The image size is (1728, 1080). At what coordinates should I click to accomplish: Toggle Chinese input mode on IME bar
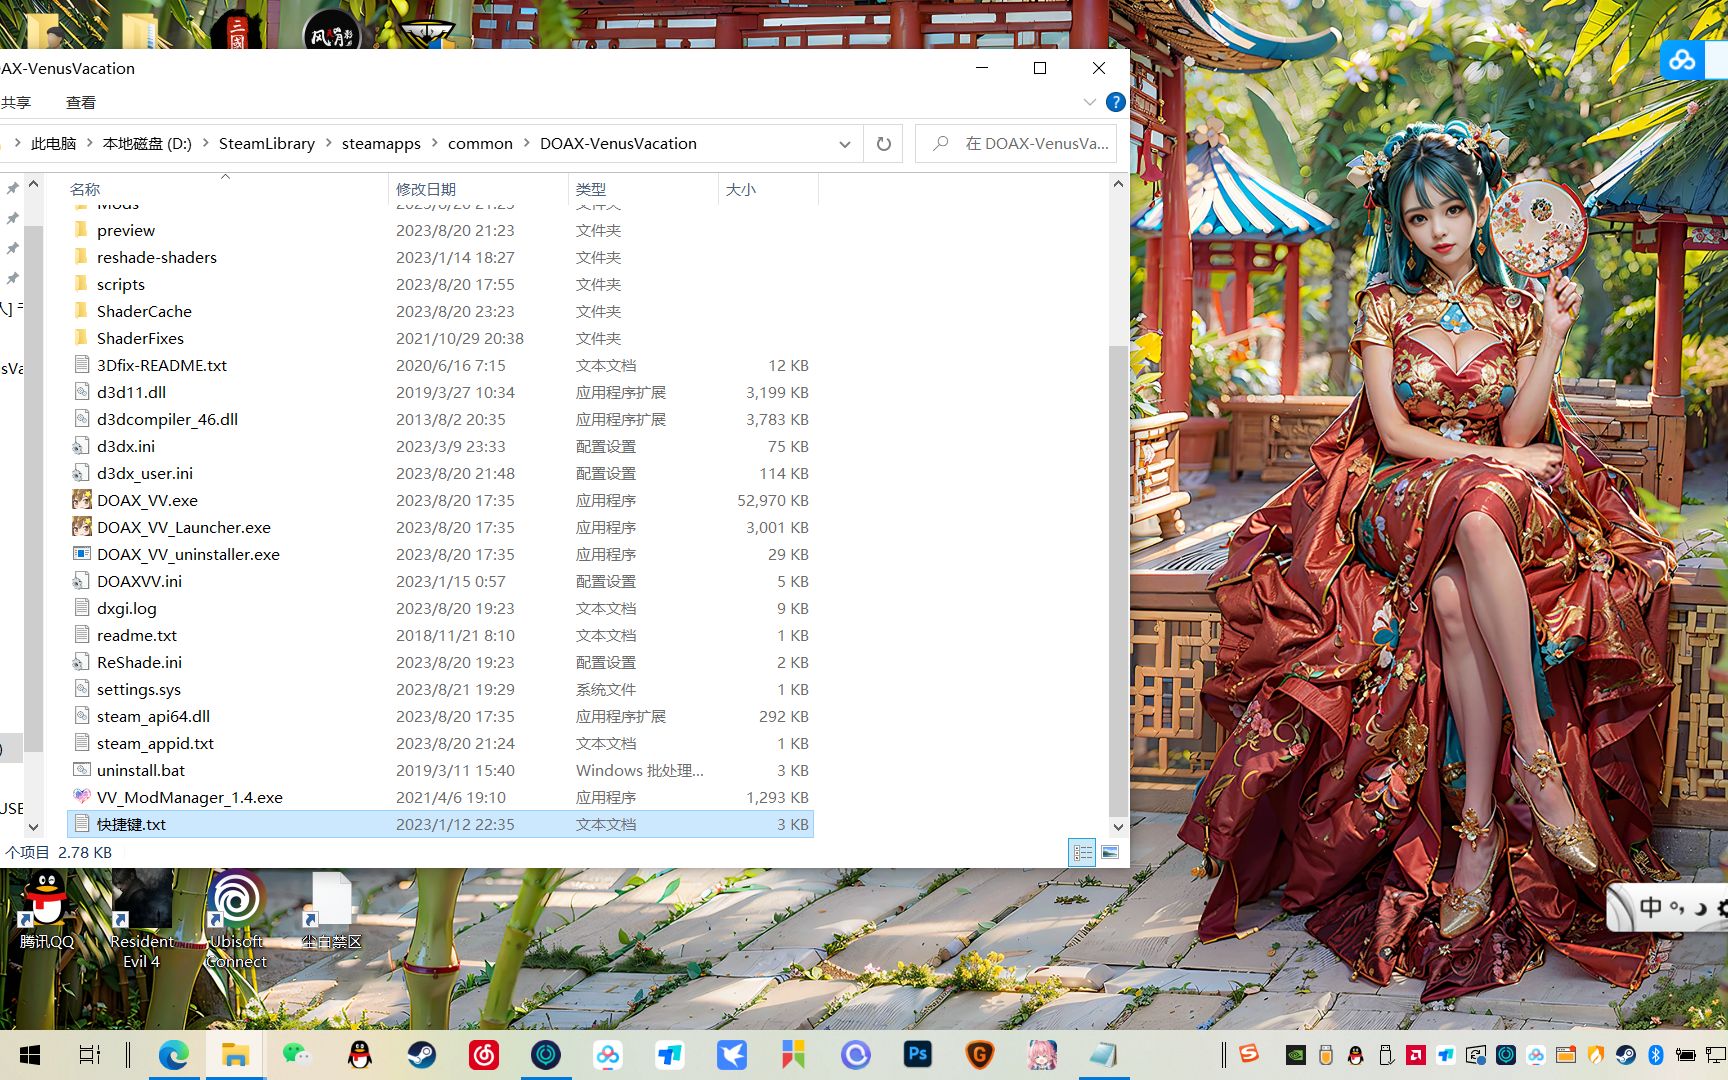click(1650, 907)
